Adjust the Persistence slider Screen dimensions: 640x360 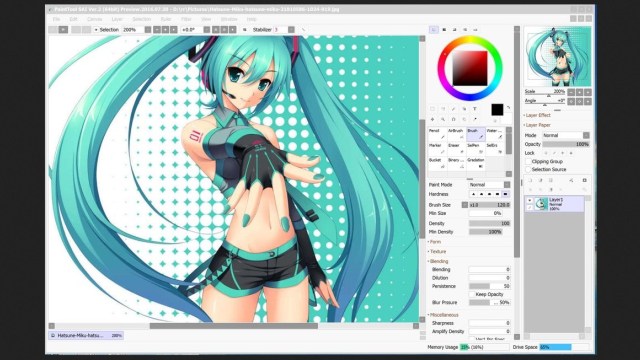click(x=489, y=286)
